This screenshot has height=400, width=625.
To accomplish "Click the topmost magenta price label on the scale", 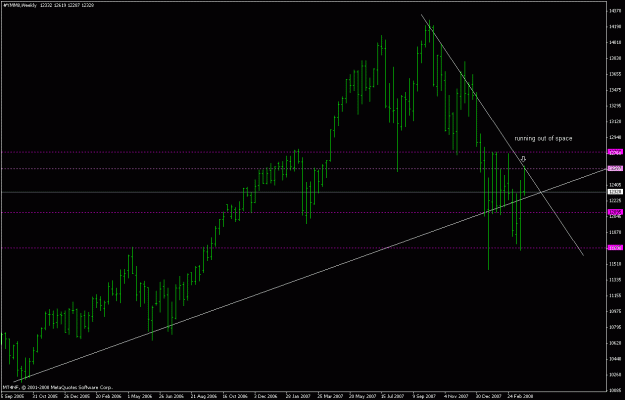I will click(x=613, y=152).
